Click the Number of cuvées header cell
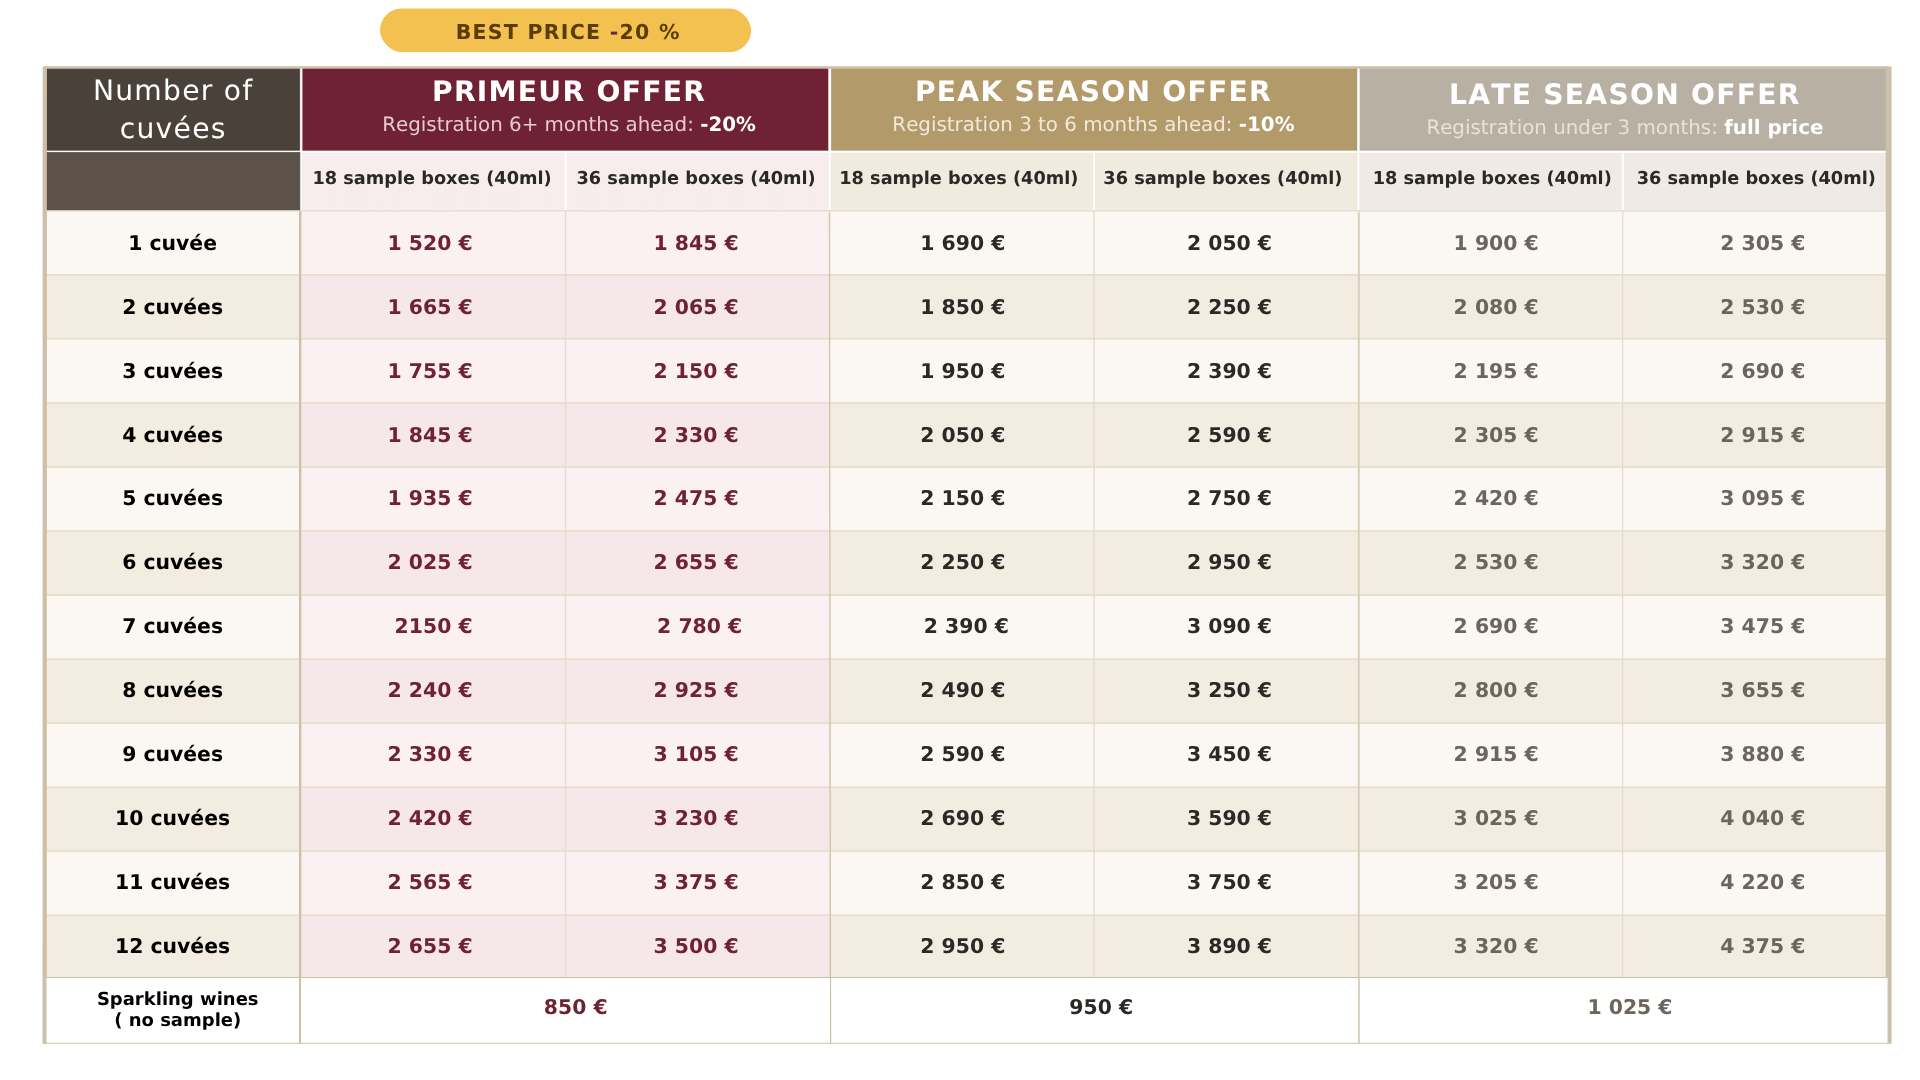 [x=173, y=109]
